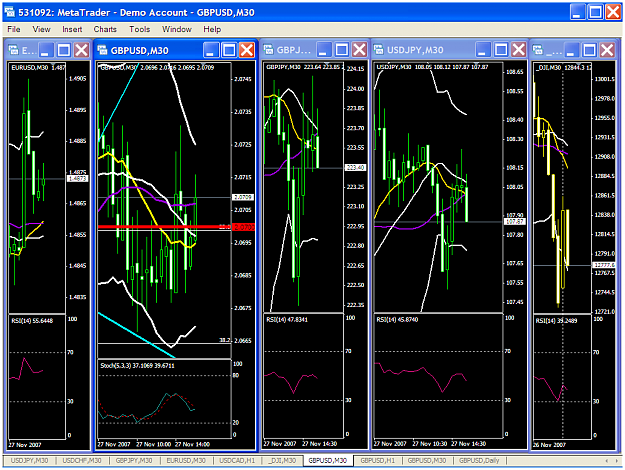The width and height of the screenshot is (625, 470).
Task: Maximize the USDJPY,M30 chart window
Action: (x=501, y=50)
